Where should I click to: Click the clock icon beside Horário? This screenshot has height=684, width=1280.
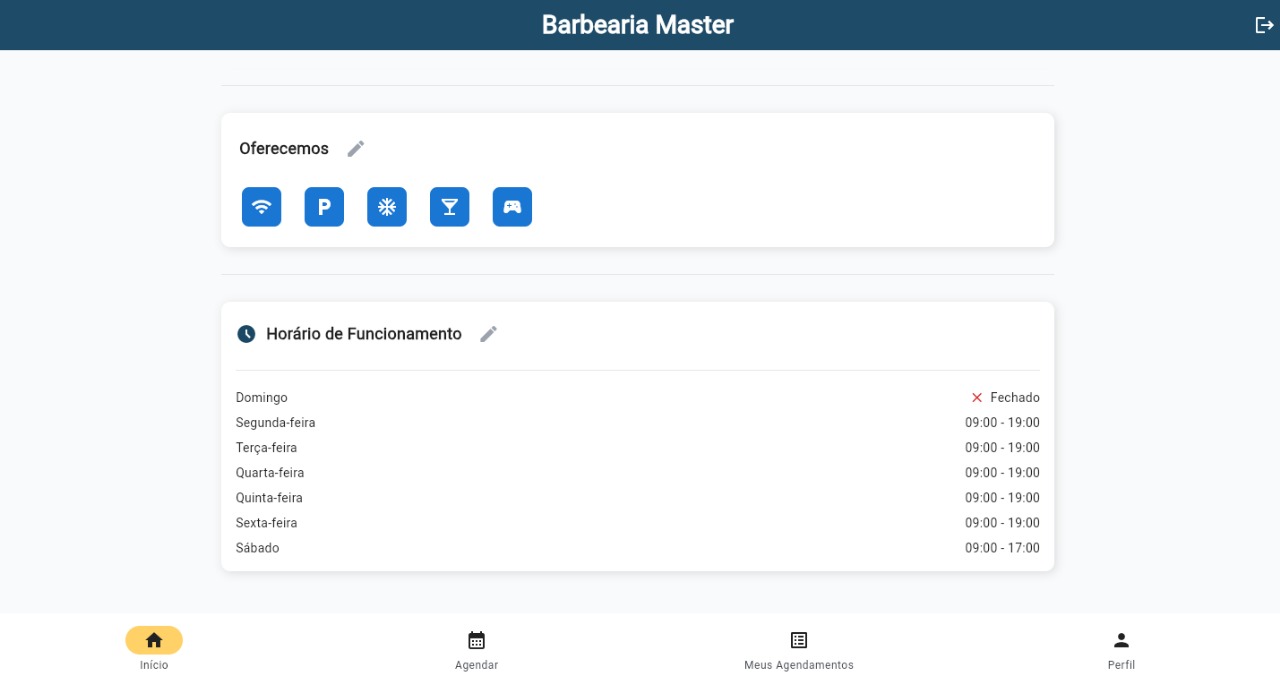pyautogui.click(x=246, y=334)
